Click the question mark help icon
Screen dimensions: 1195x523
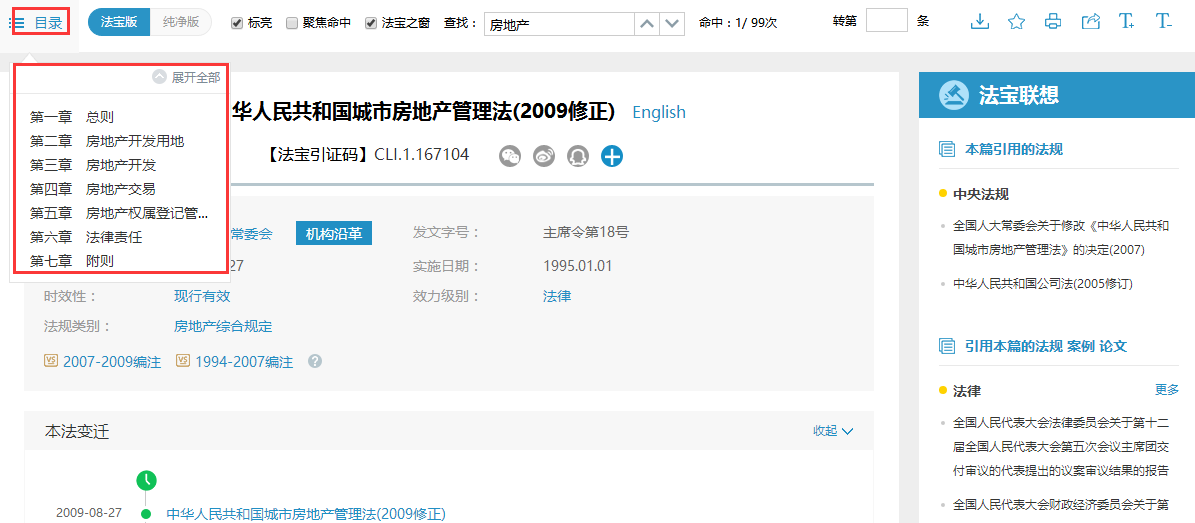[316, 361]
